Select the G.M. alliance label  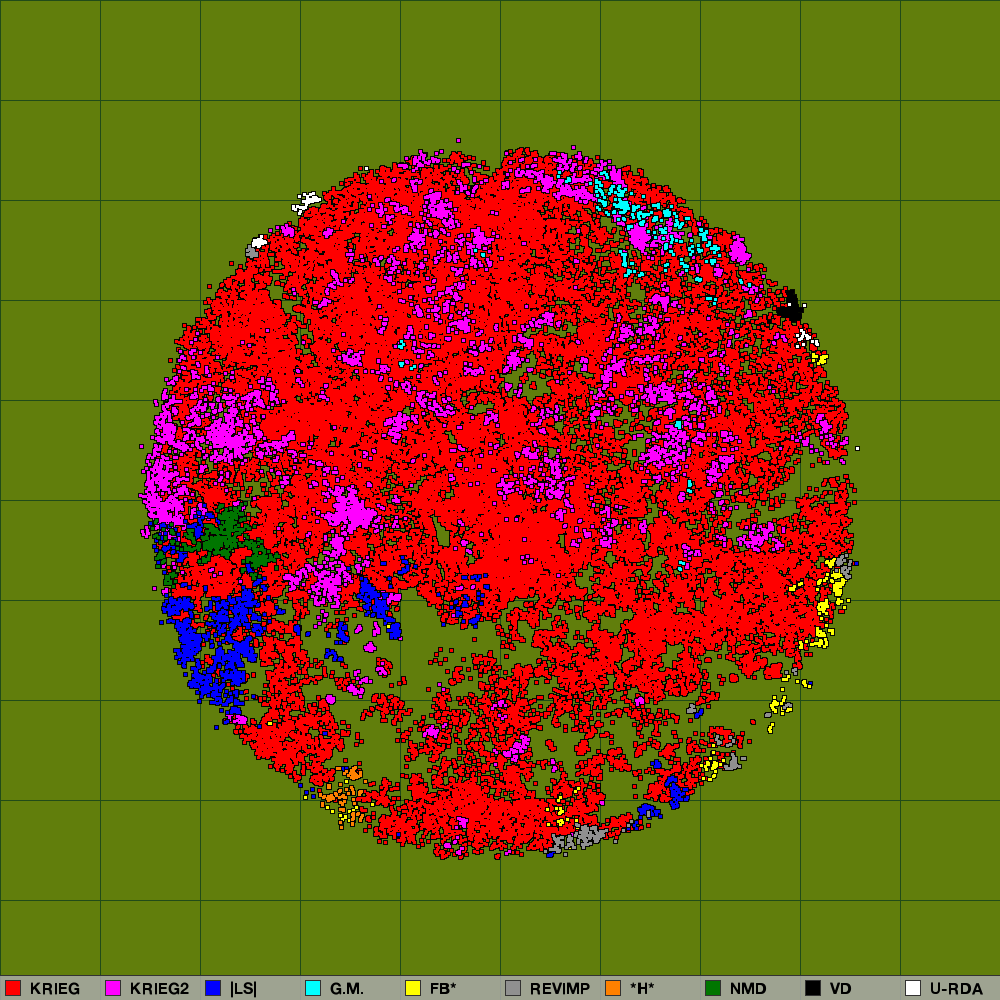tap(346, 989)
